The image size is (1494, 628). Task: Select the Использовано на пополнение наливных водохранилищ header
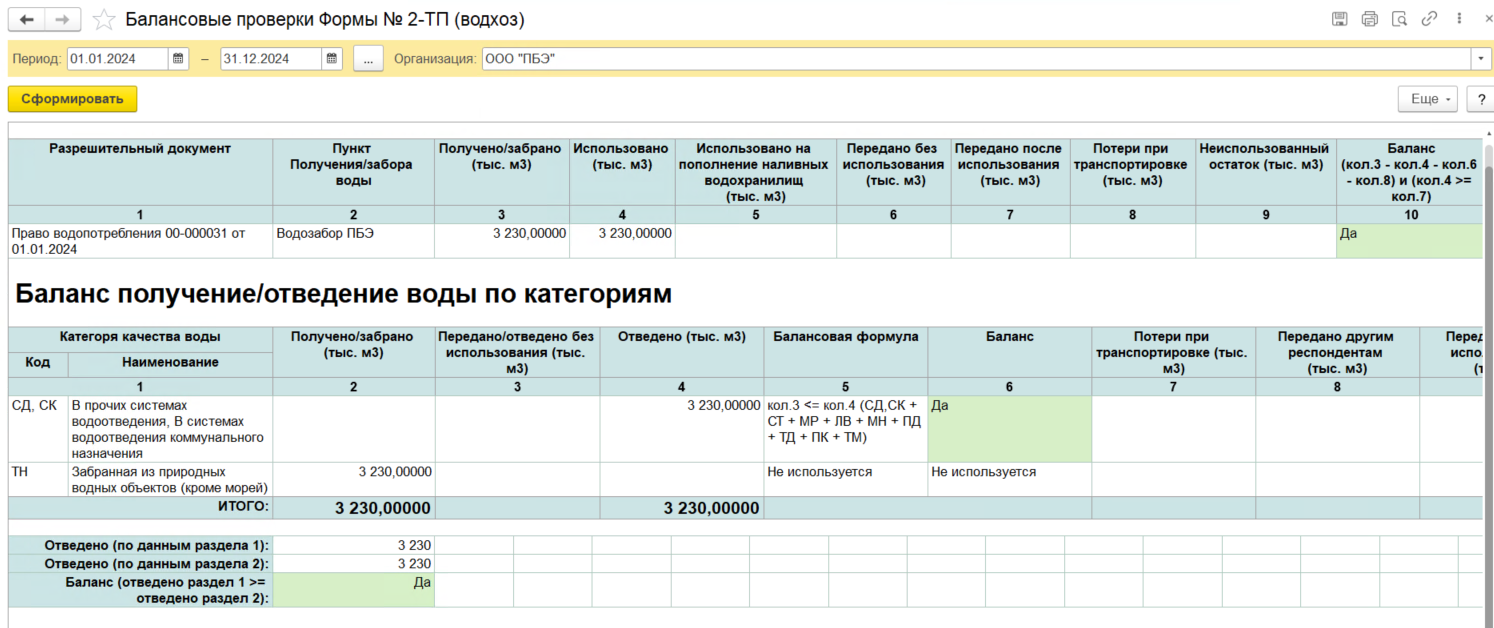pyautogui.click(x=756, y=172)
